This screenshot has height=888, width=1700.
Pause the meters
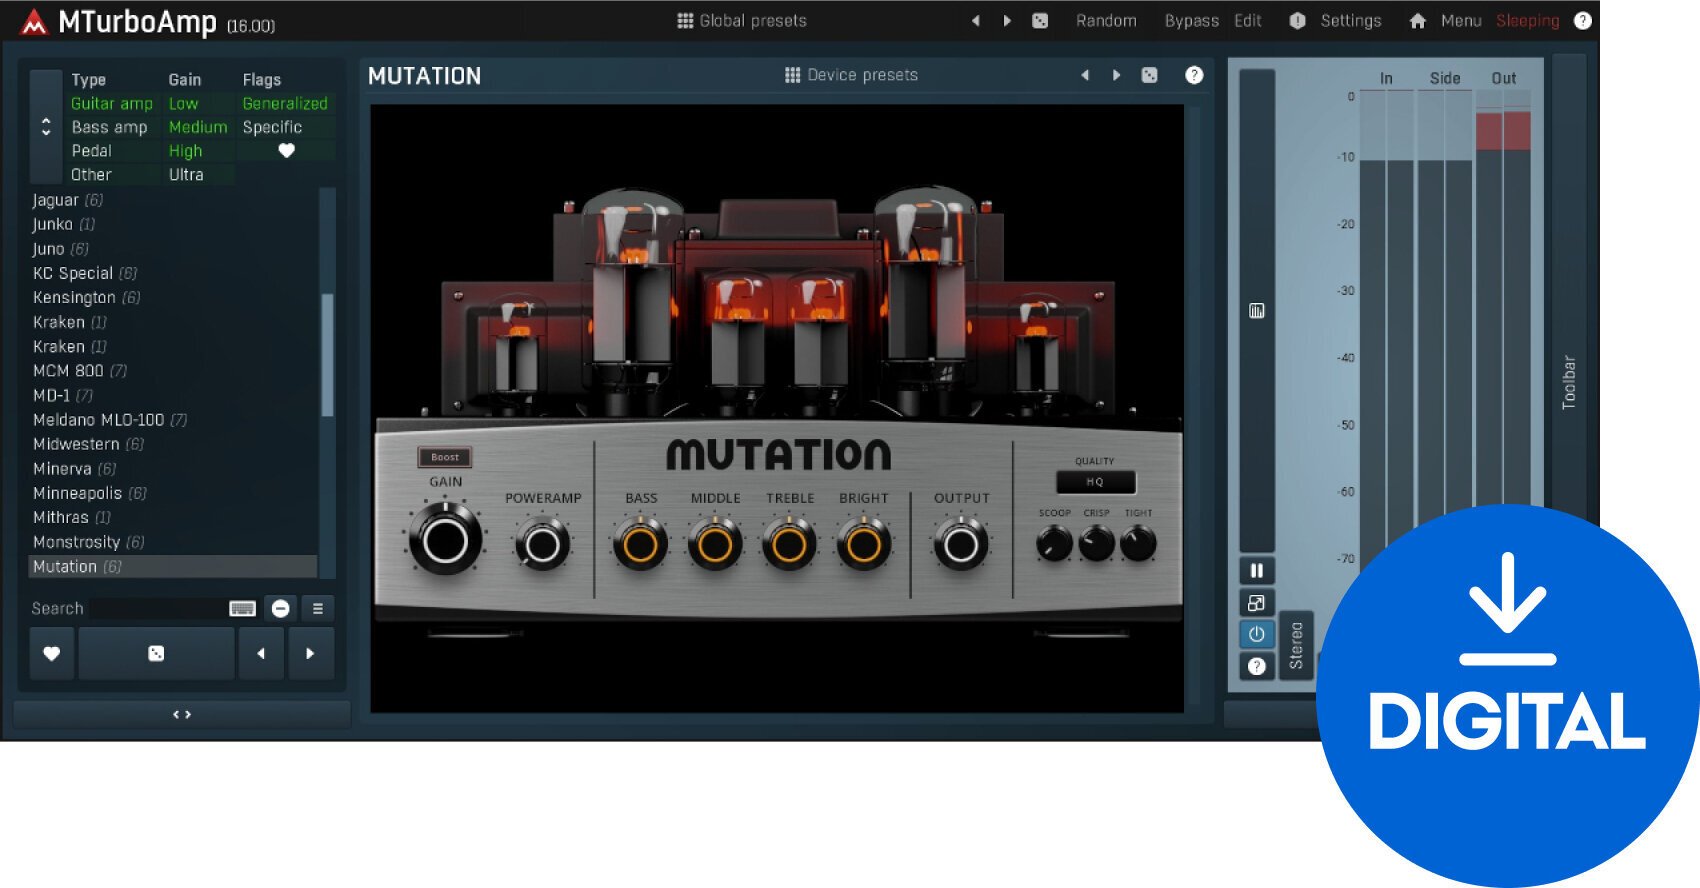1257,571
